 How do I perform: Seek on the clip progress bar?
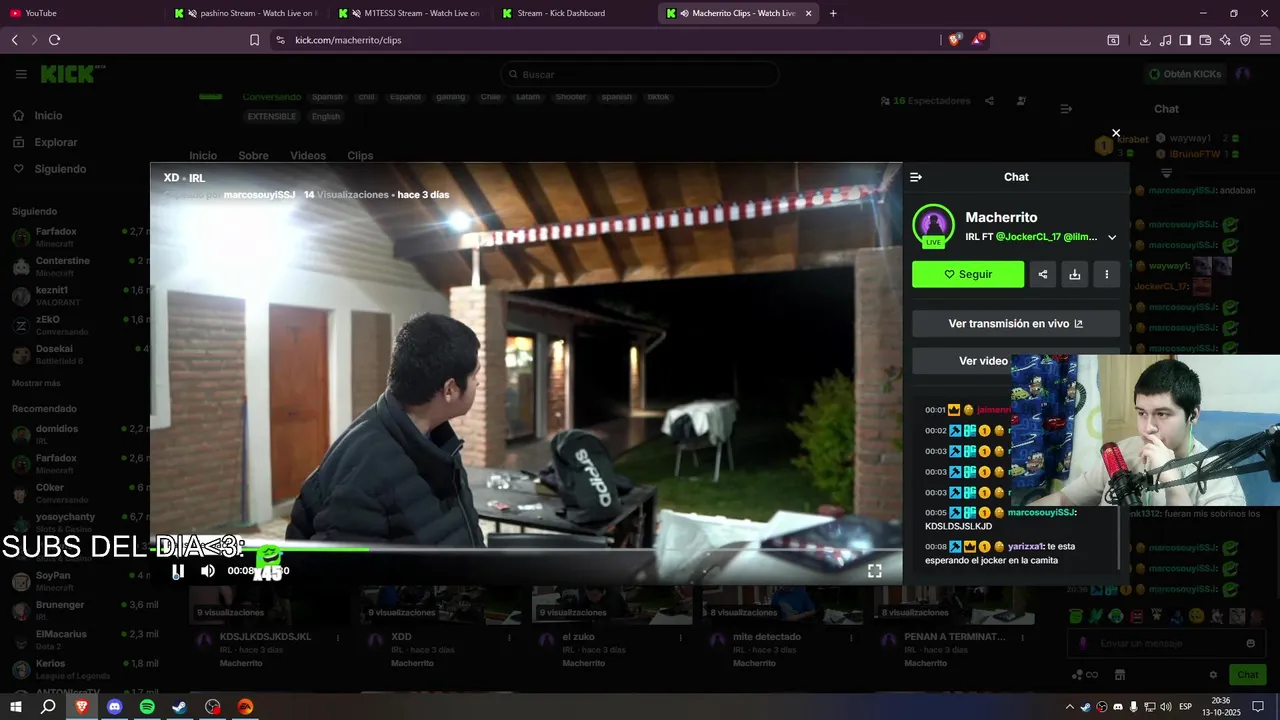pos(526,549)
